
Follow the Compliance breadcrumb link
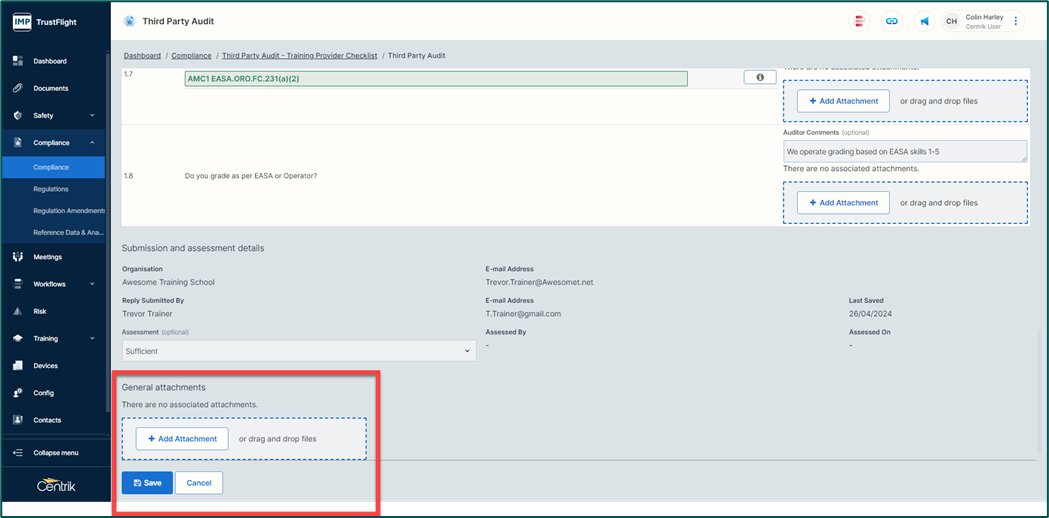[x=191, y=56]
